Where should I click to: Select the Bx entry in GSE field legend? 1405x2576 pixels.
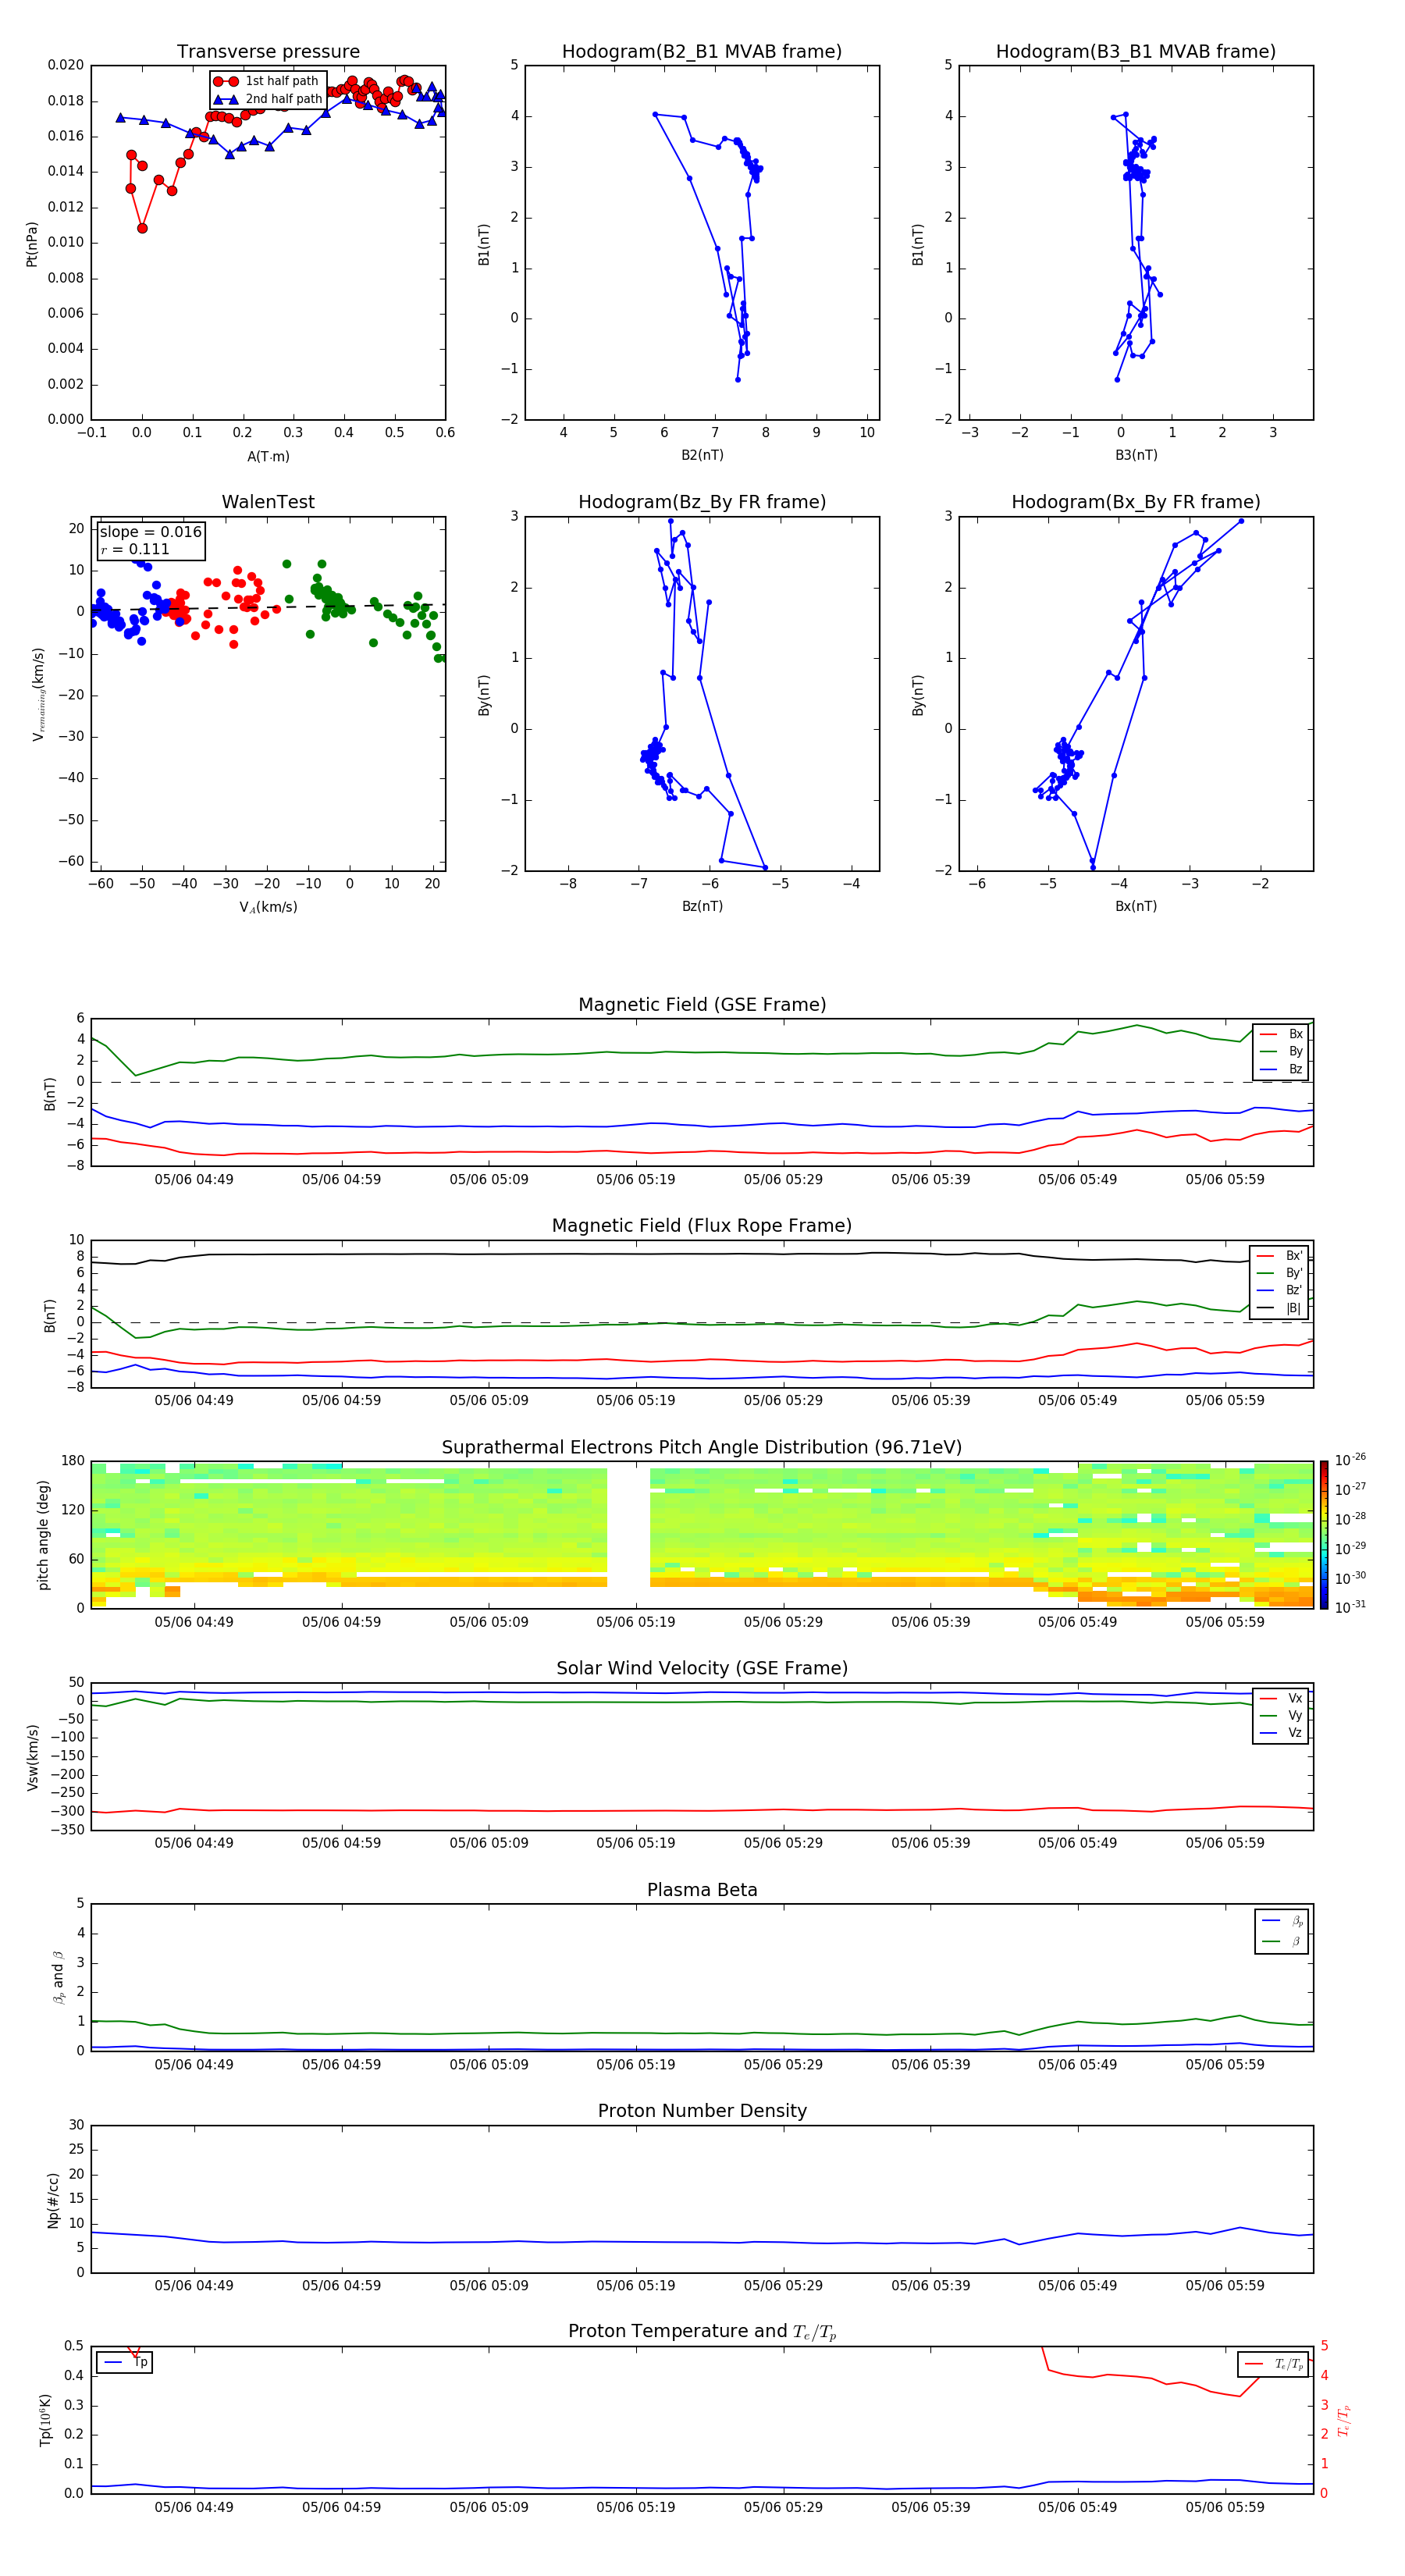(x=1281, y=1034)
